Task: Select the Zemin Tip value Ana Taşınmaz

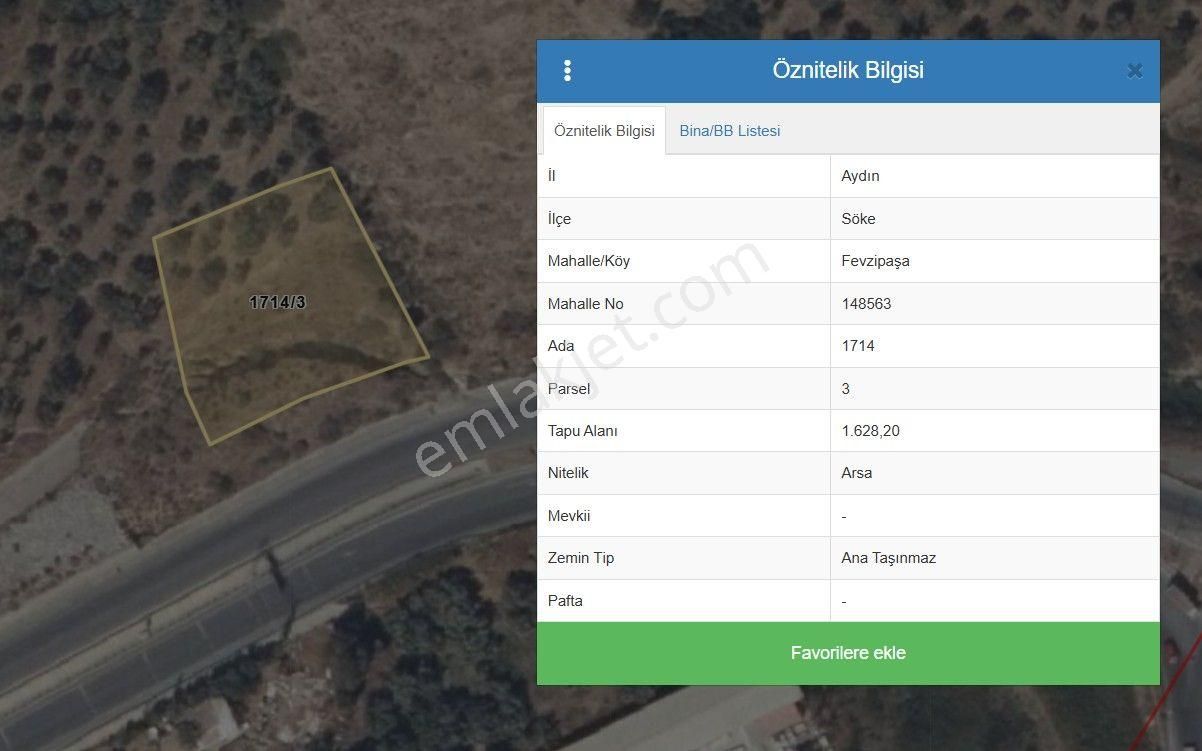Action: [x=889, y=558]
